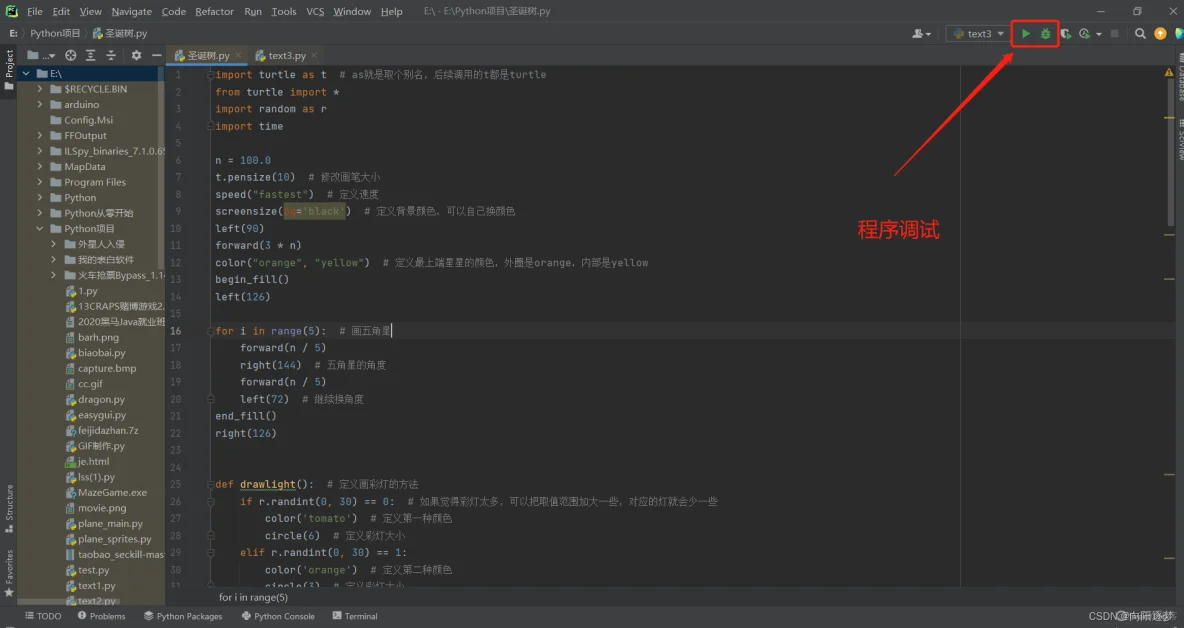This screenshot has width=1184, height=628.
Task: Expand the 外星人入侵 folder
Action: coord(54,245)
